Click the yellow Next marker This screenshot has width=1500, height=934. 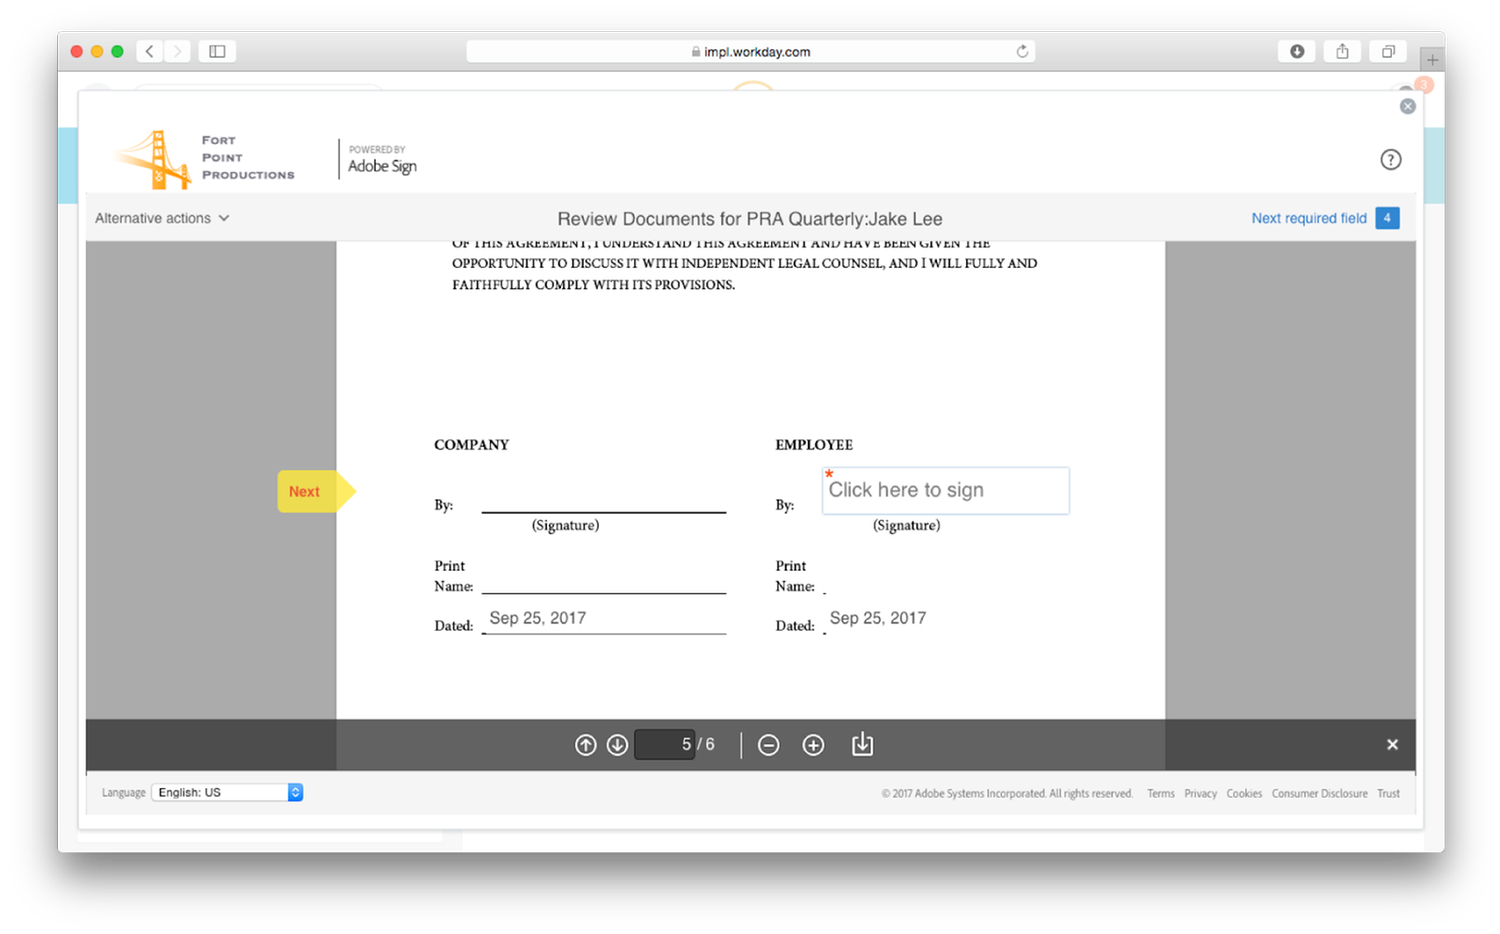point(305,491)
